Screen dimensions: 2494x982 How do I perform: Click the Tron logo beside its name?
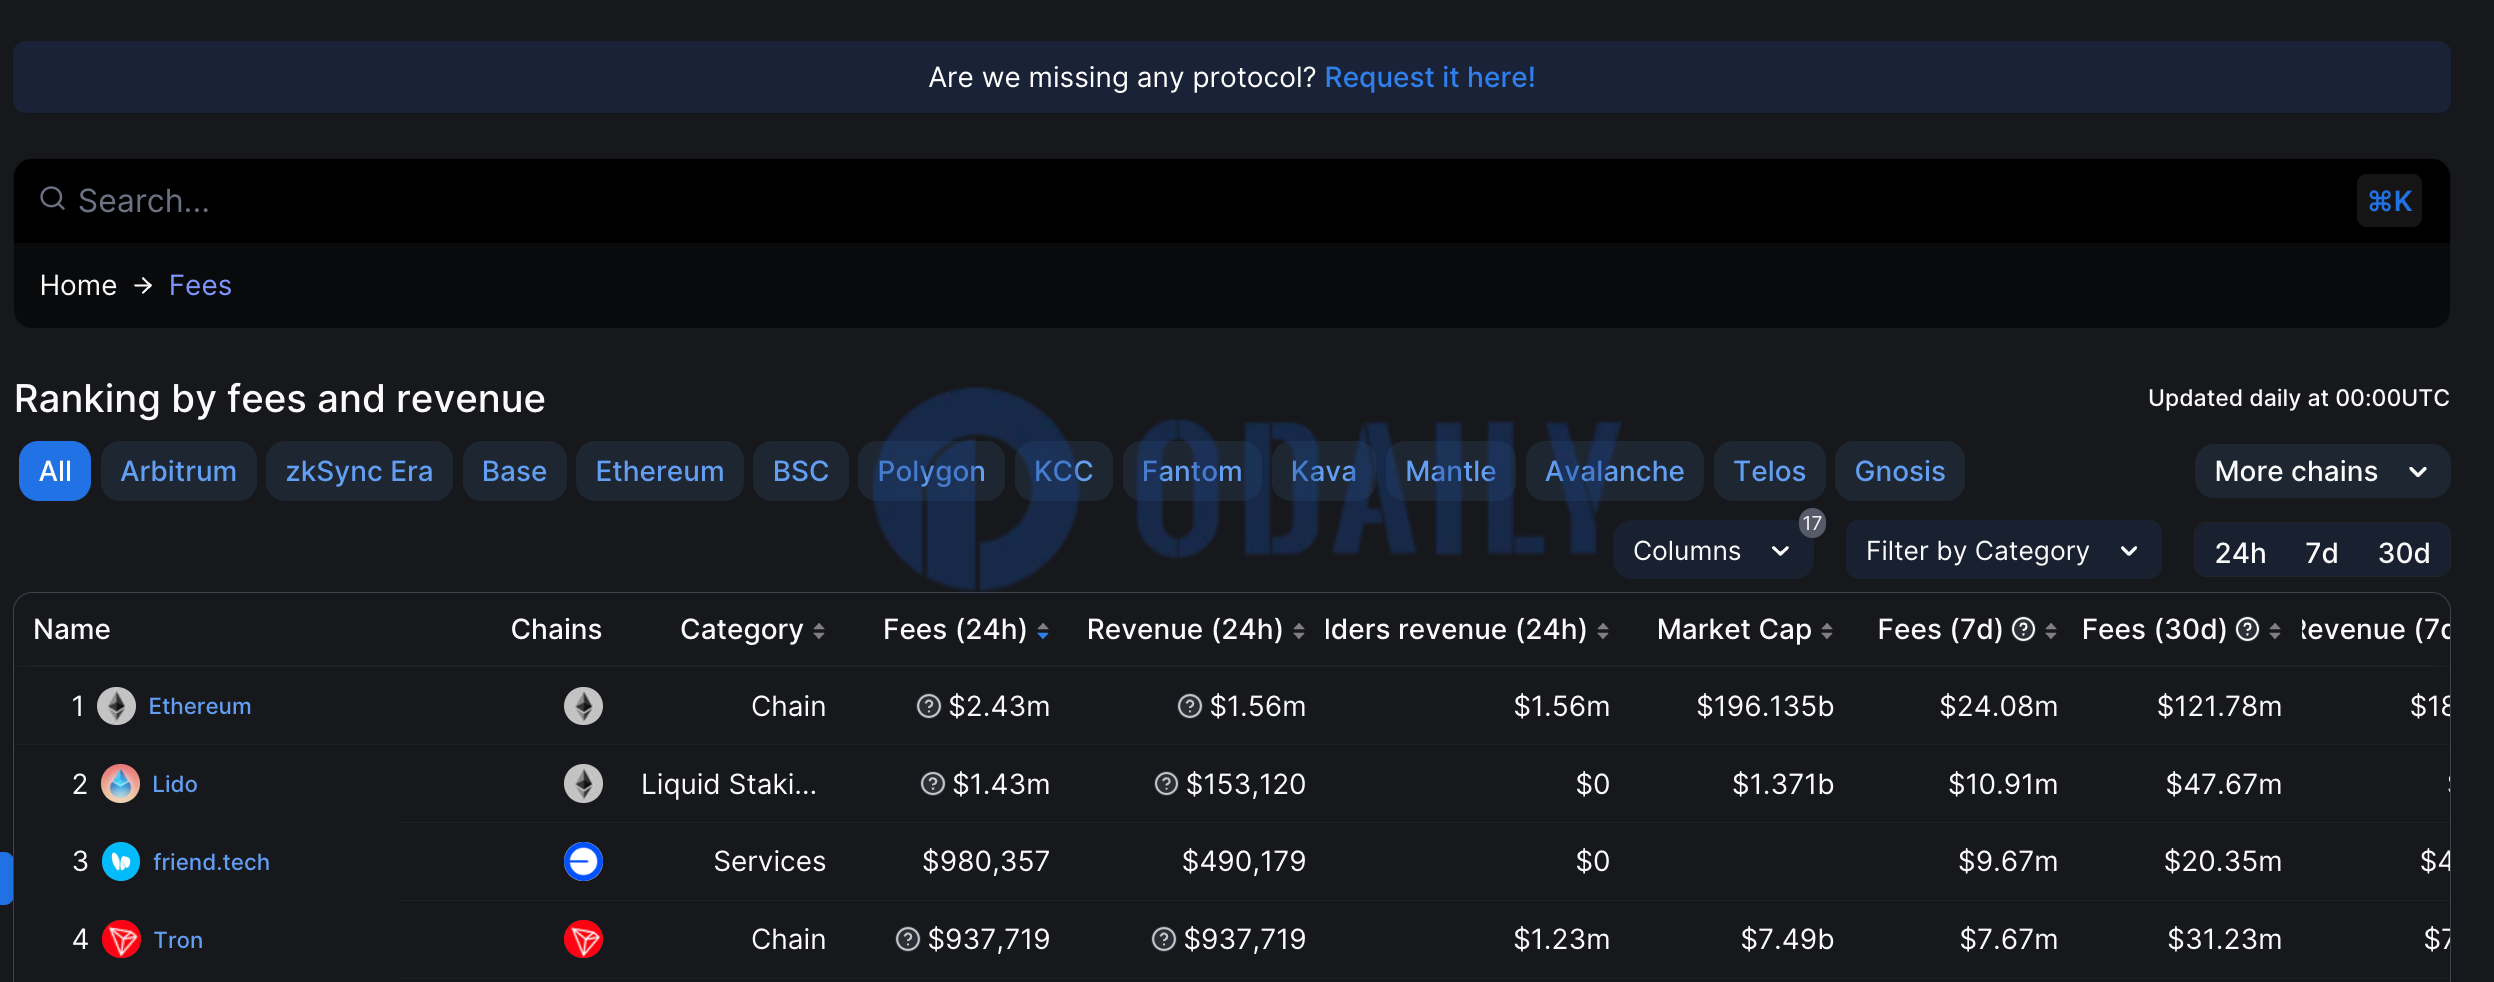pyautogui.click(x=121, y=939)
